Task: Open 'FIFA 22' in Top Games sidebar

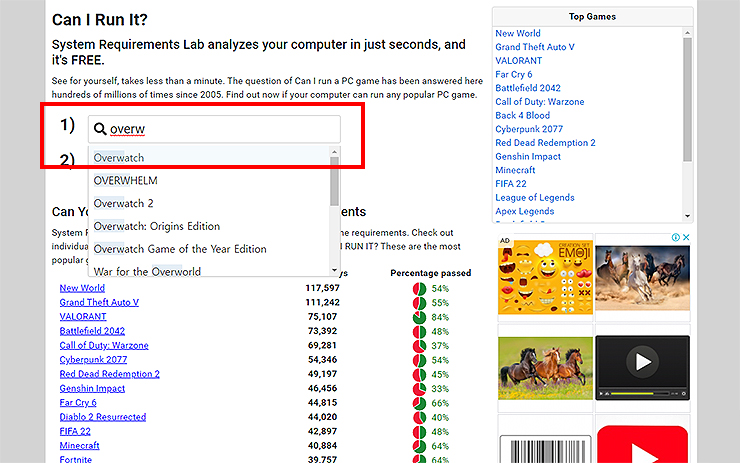Action: [x=511, y=184]
